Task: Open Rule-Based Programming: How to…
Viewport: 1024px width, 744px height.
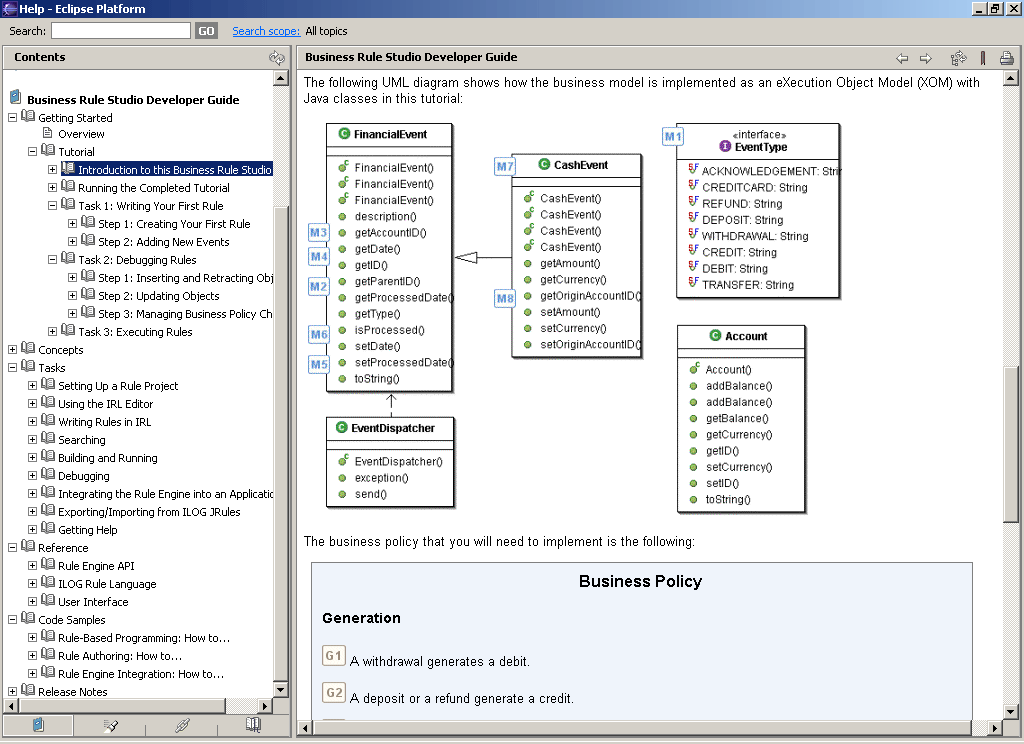Action: [144, 638]
